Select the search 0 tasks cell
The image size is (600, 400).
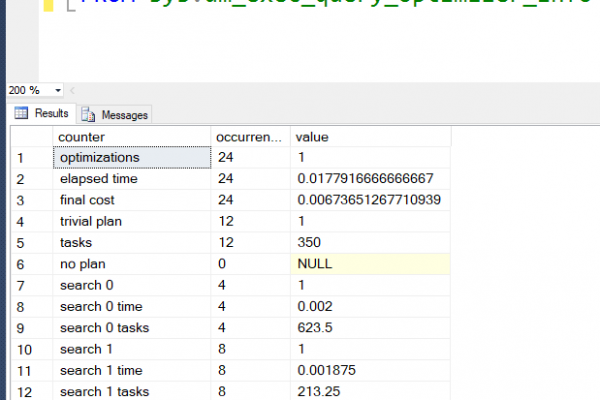pyautogui.click(x=132, y=328)
